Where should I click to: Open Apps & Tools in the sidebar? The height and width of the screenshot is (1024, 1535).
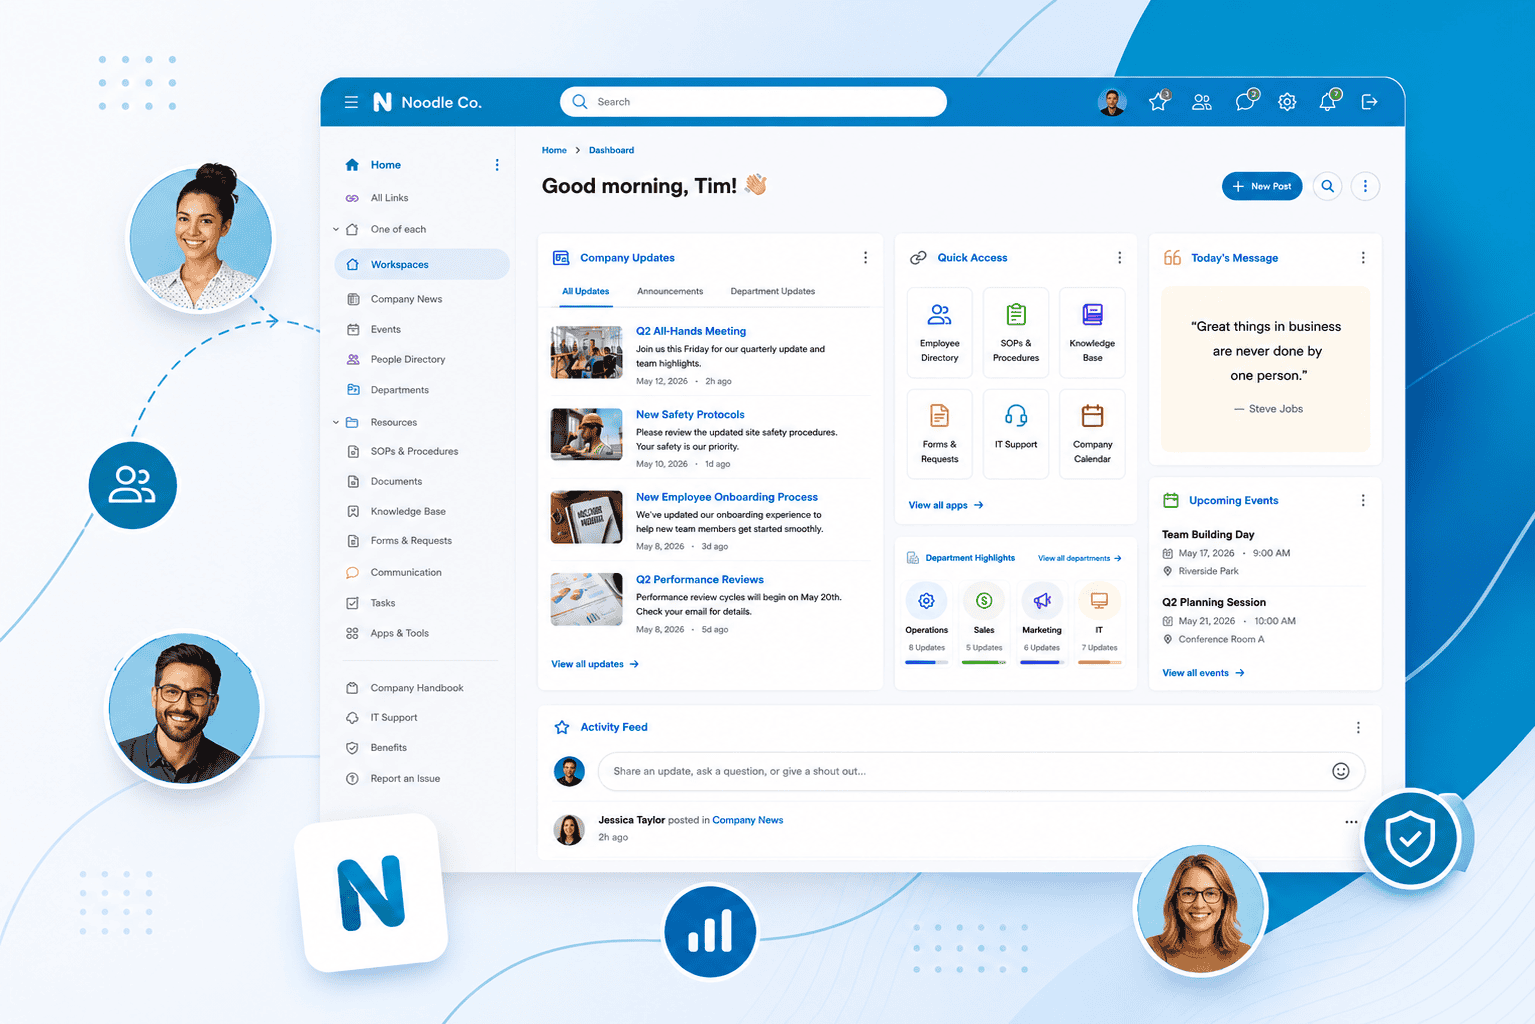pos(400,633)
